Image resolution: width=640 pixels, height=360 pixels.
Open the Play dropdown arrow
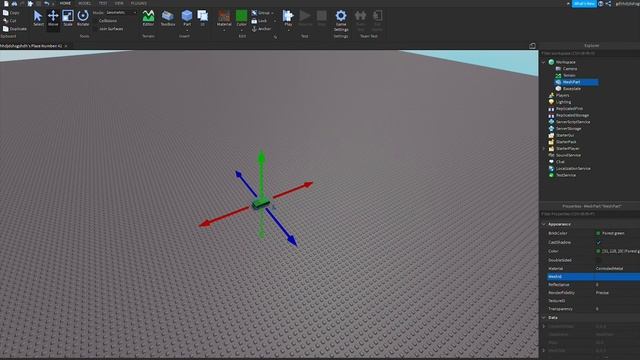point(288,30)
